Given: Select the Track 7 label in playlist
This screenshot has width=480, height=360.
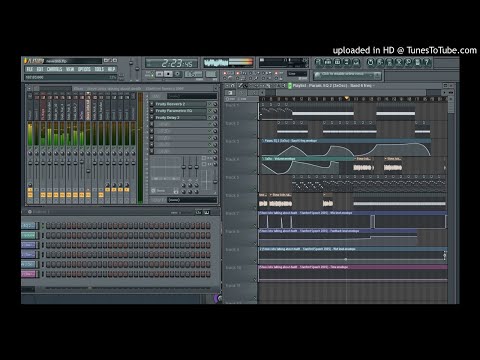Looking at the screenshot, I should (232, 213).
